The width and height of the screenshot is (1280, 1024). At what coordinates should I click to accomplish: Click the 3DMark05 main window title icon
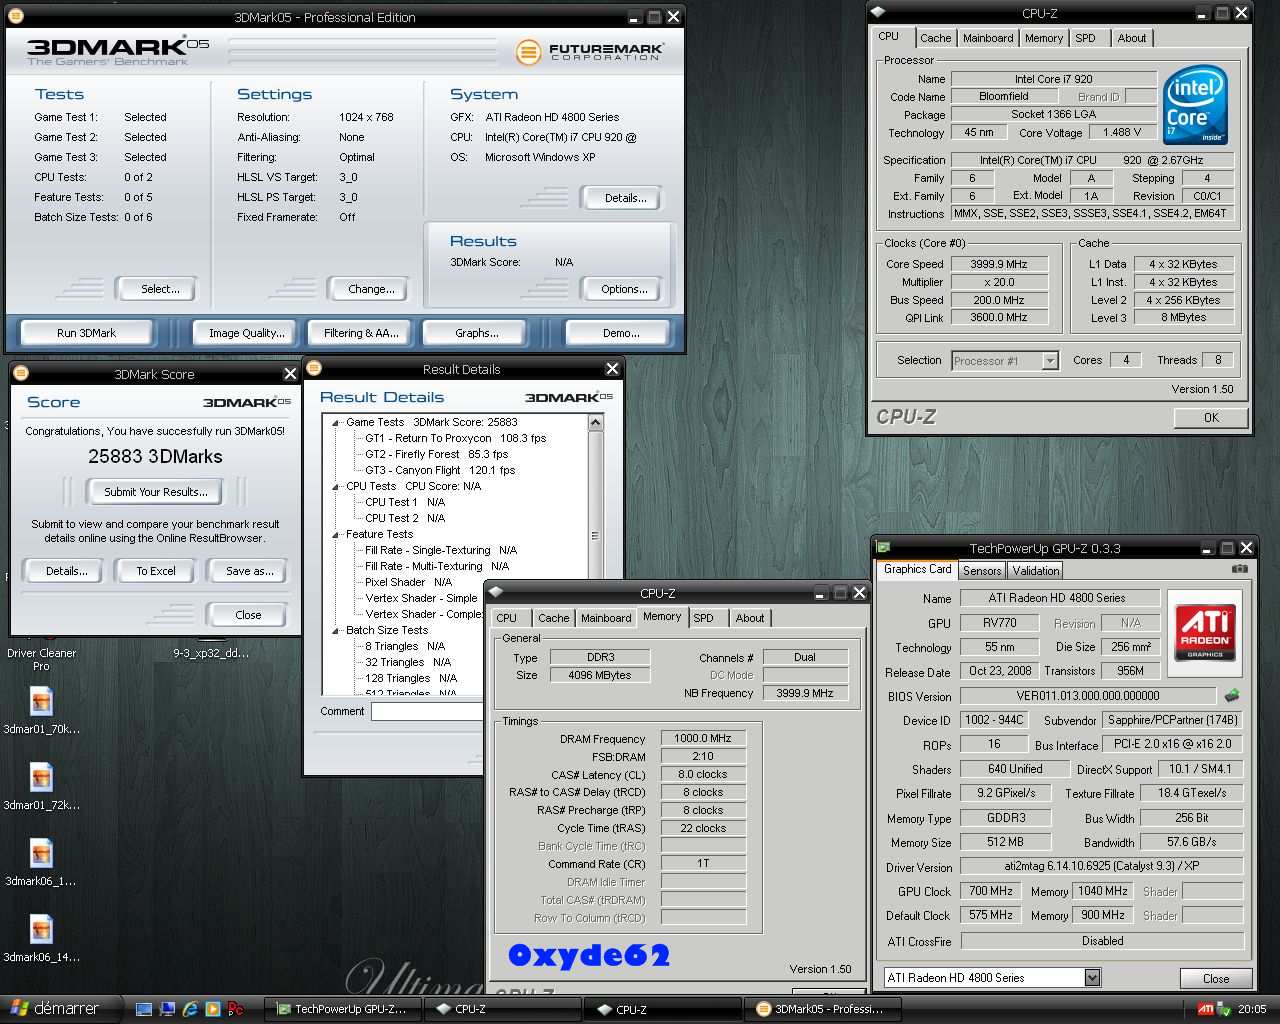coord(16,16)
